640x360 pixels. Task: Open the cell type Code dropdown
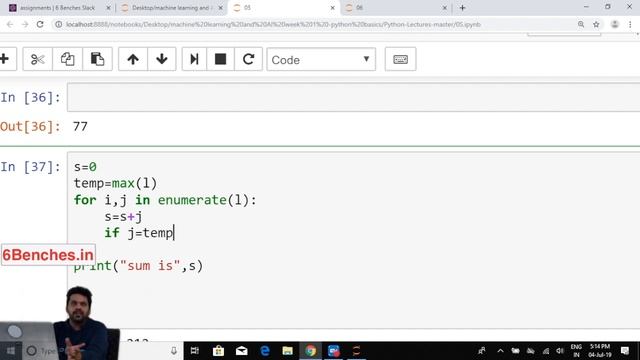point(321,60)
